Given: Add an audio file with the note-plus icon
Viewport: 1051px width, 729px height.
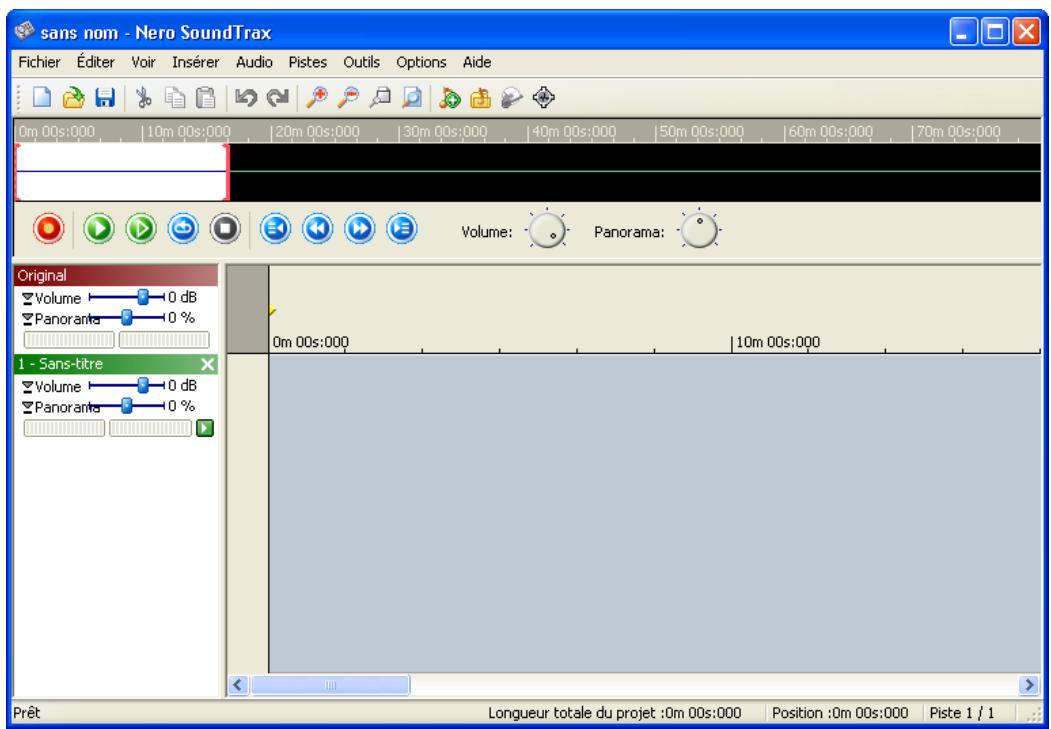Looking at the screenshot, I should 449,98.
